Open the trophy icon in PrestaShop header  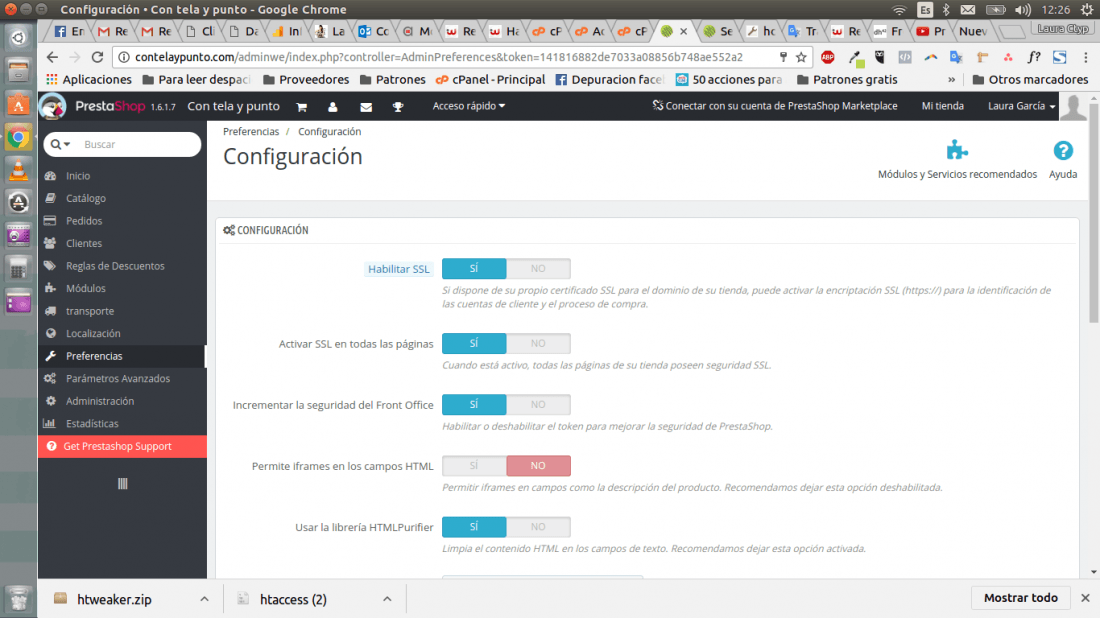click(x=398, y=107)
